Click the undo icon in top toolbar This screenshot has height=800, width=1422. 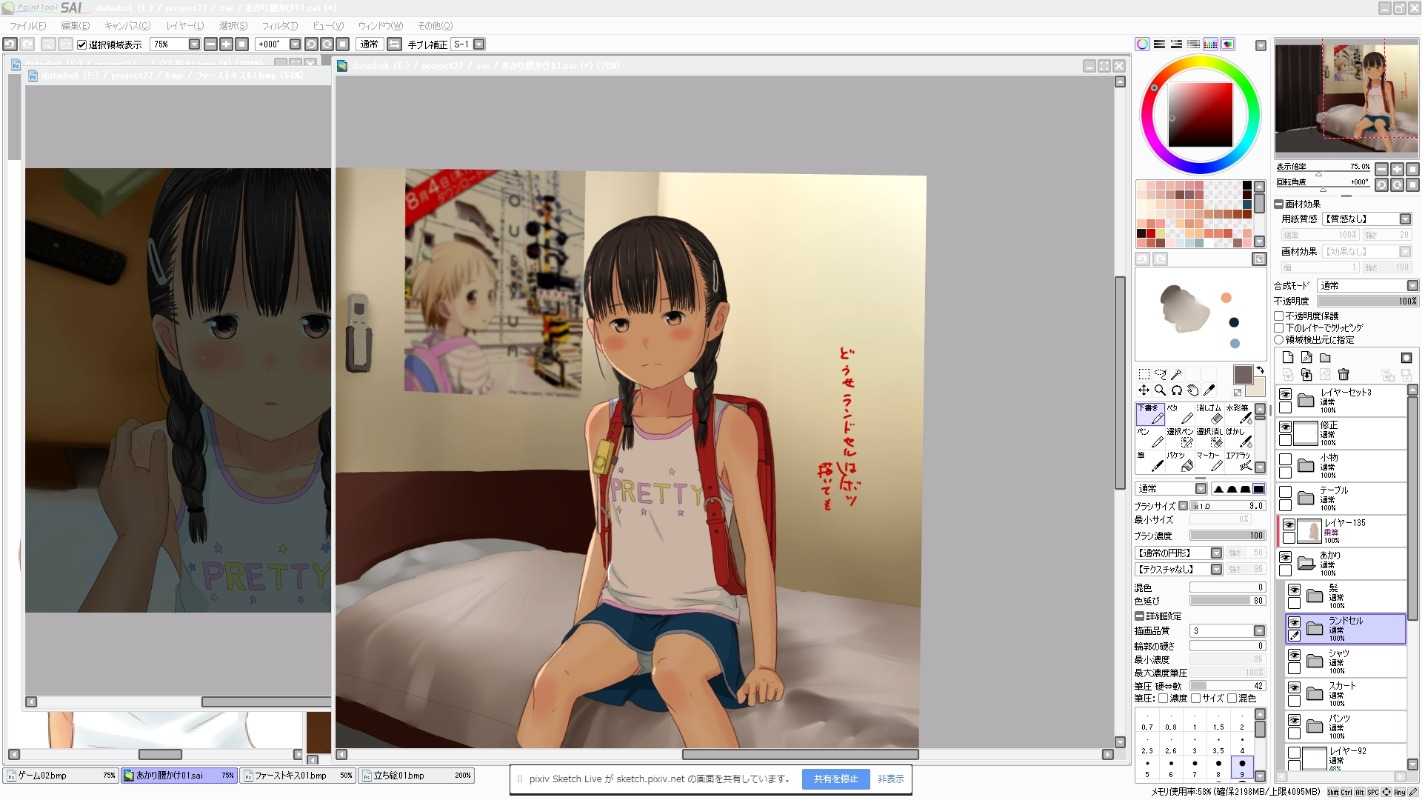(x=9, y=44)
